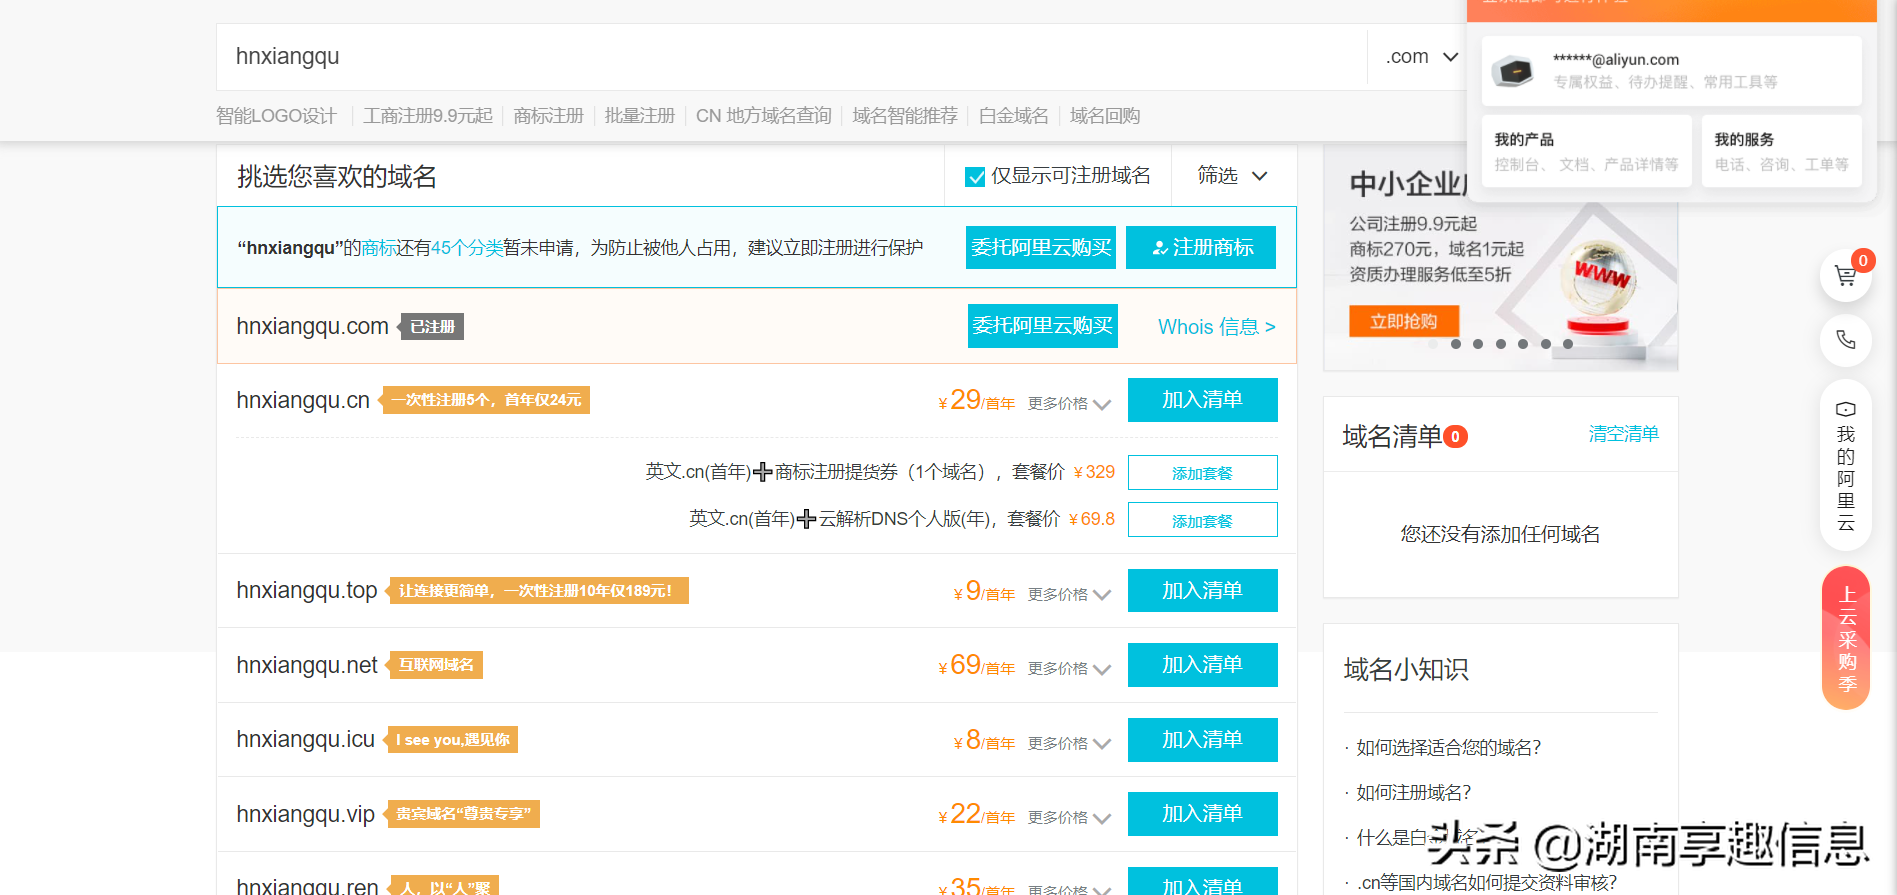Open the 我的阿里云 sidebar panel
This screenshot has width=1897, height=895.
(x=1845, y=465)
